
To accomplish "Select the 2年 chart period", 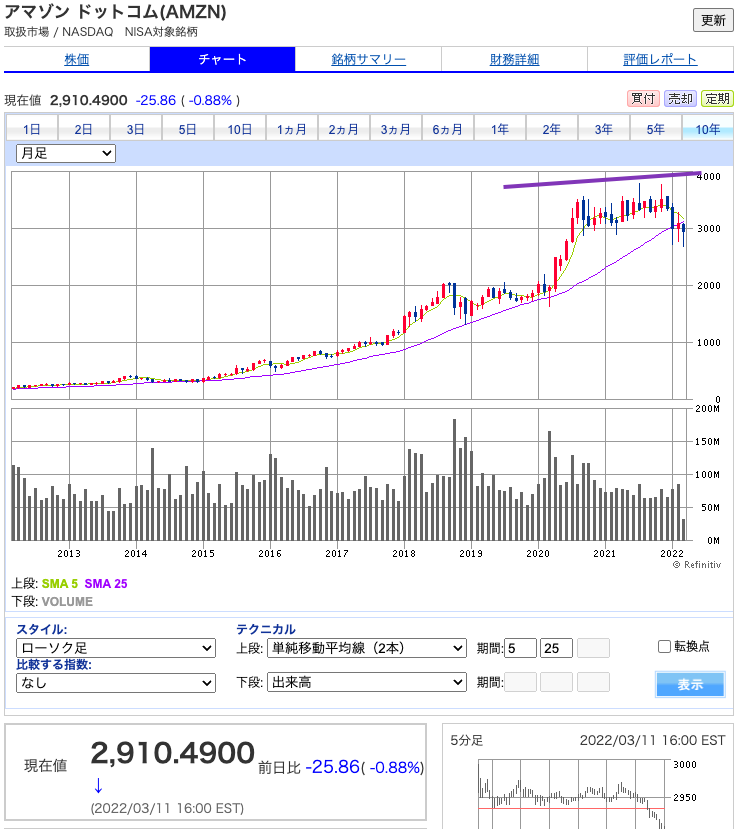I will click(x=551, y=129).
